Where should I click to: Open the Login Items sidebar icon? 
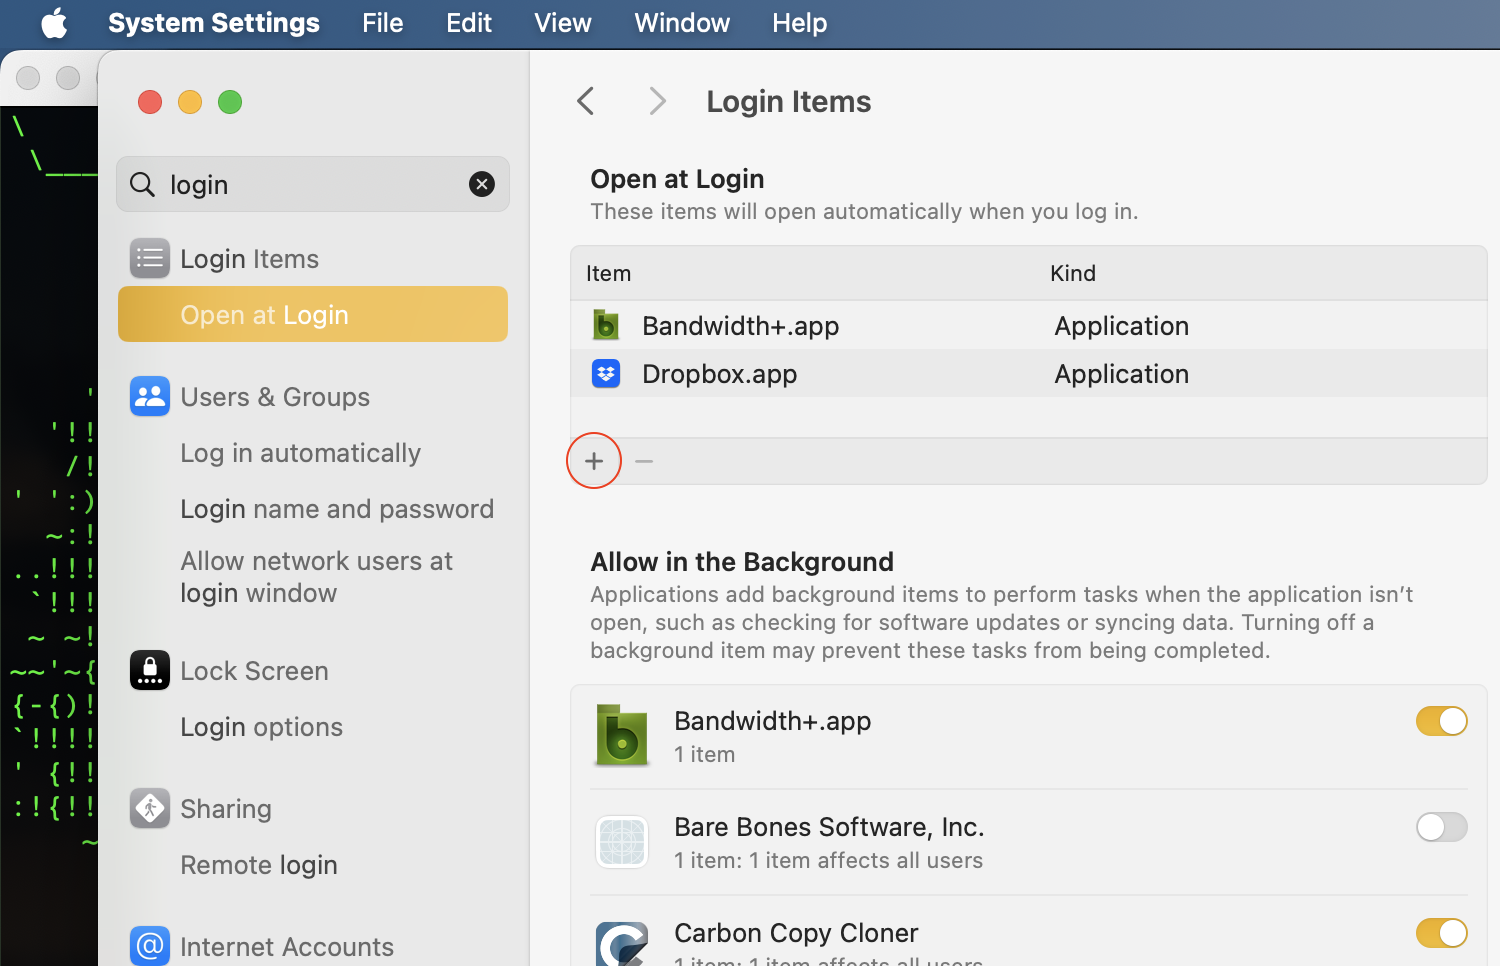149,258
